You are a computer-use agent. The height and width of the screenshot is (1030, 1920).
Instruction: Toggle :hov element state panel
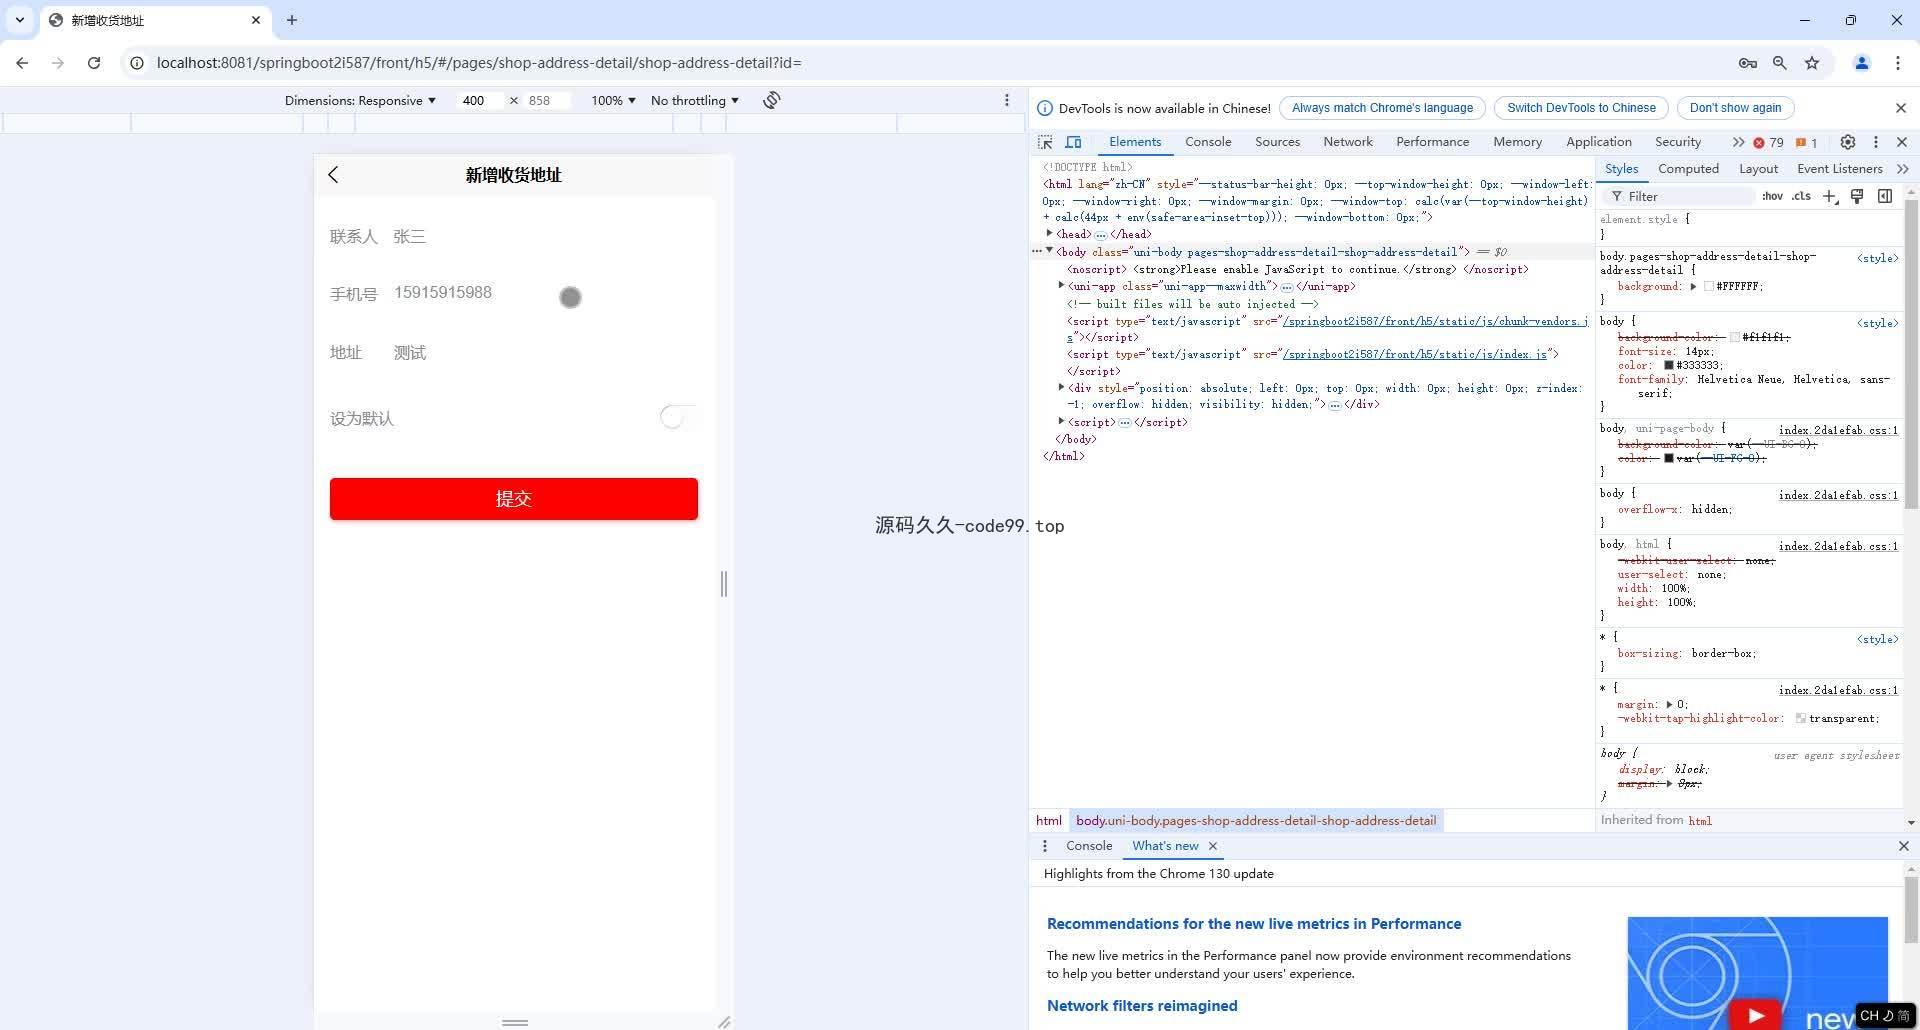click(1773, 196)
